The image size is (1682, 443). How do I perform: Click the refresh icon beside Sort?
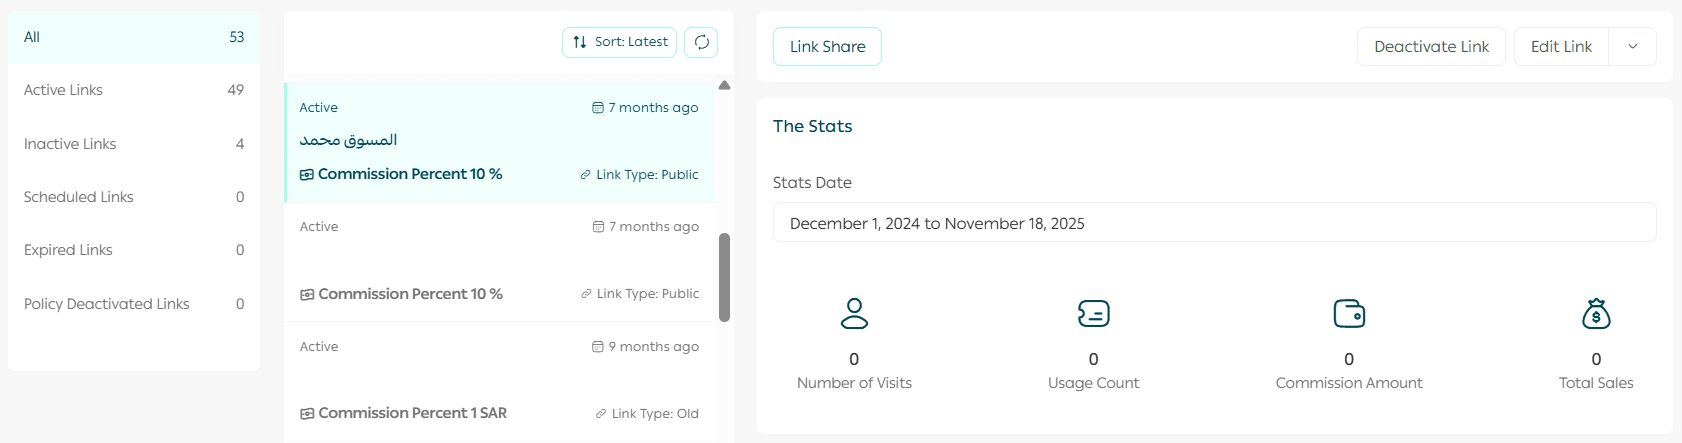[701, 42]
